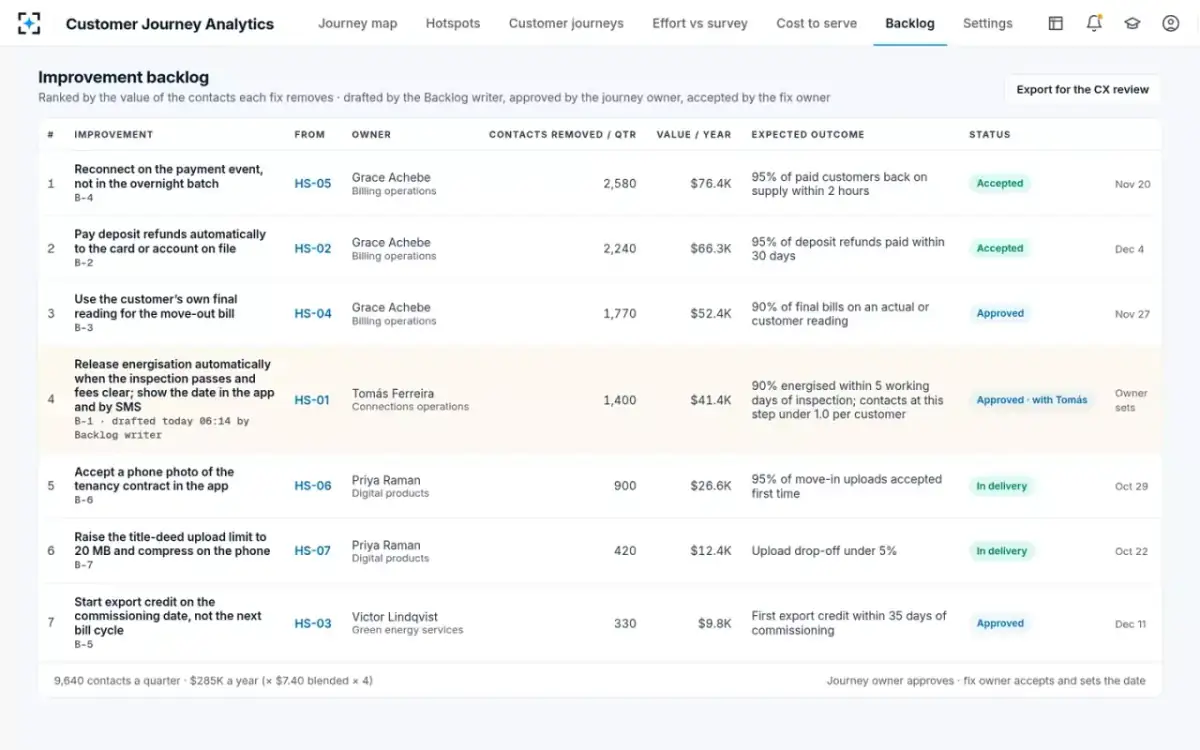Click the Improvement column header
The width and height of the screenshot is (1200, 750).
click(x=114, y=134)
